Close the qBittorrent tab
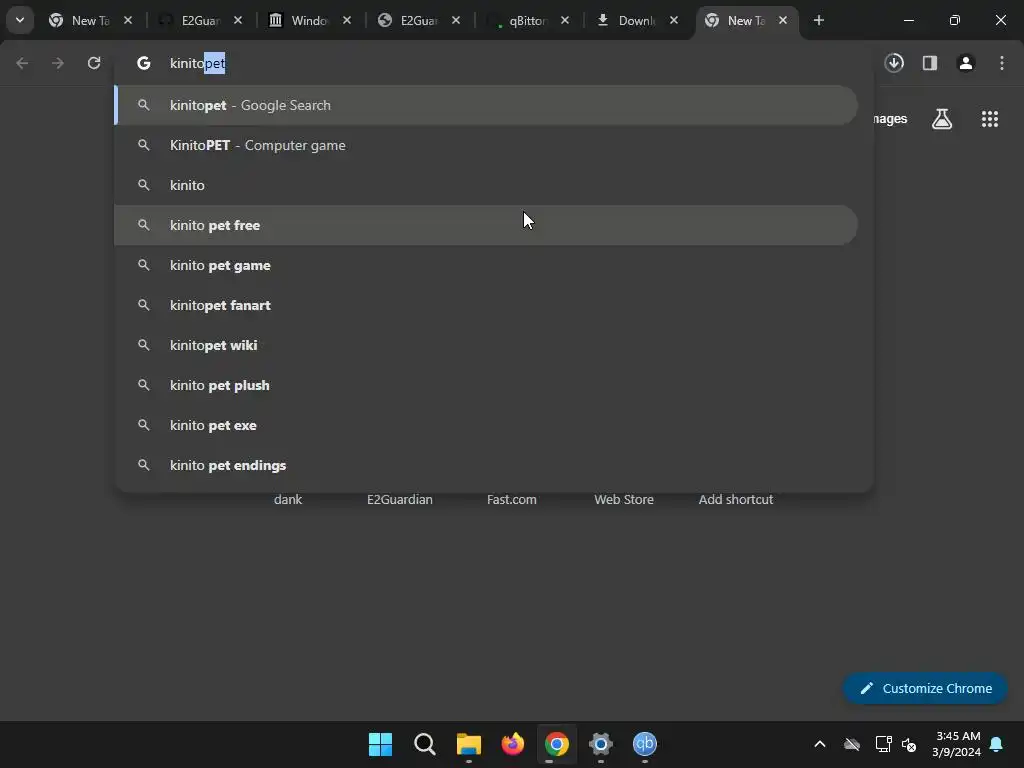Image resolution: width=1024 pixels, height=768 pixels. coord(565,20)
